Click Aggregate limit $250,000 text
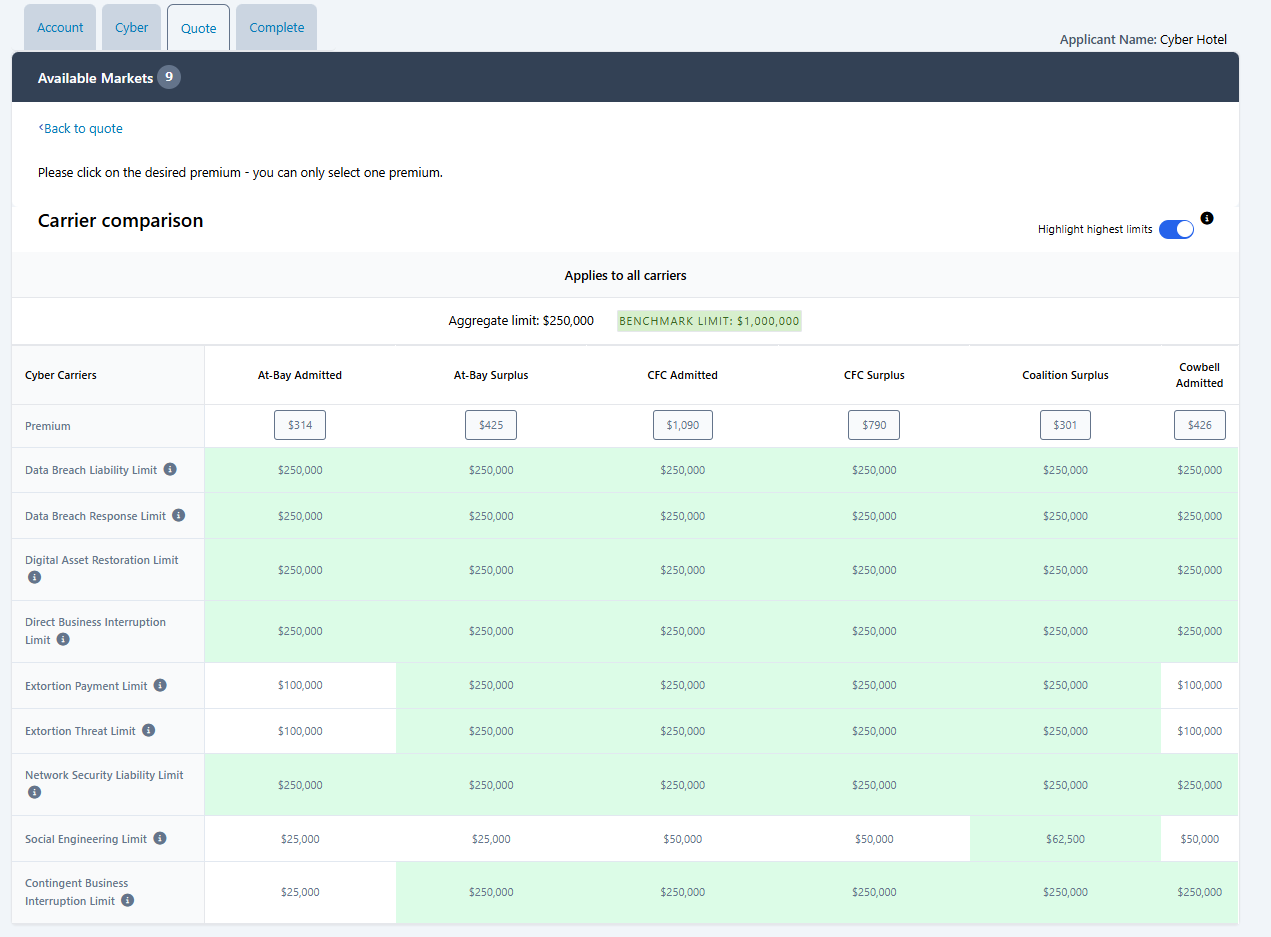Viewport: 1271px width, 937px height. [x=521, y=321]
